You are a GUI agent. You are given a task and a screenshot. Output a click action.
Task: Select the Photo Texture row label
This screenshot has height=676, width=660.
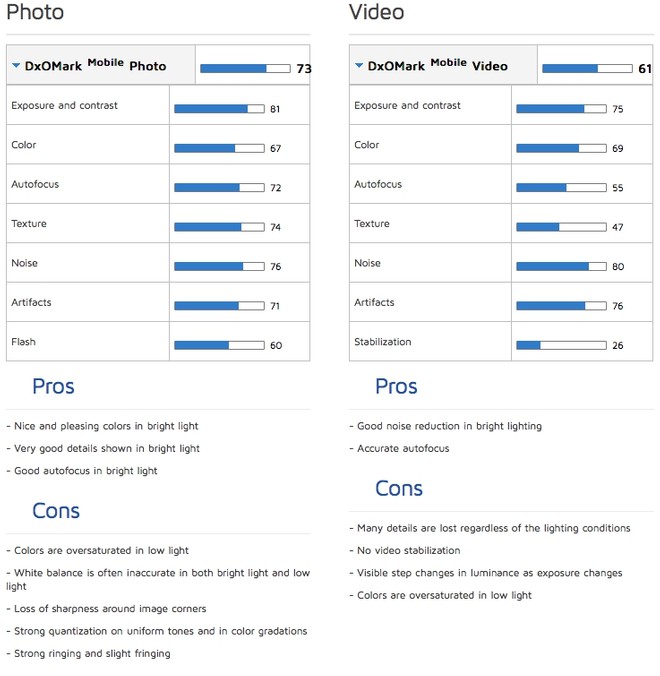pyautogui.click(x=29, y=224)
